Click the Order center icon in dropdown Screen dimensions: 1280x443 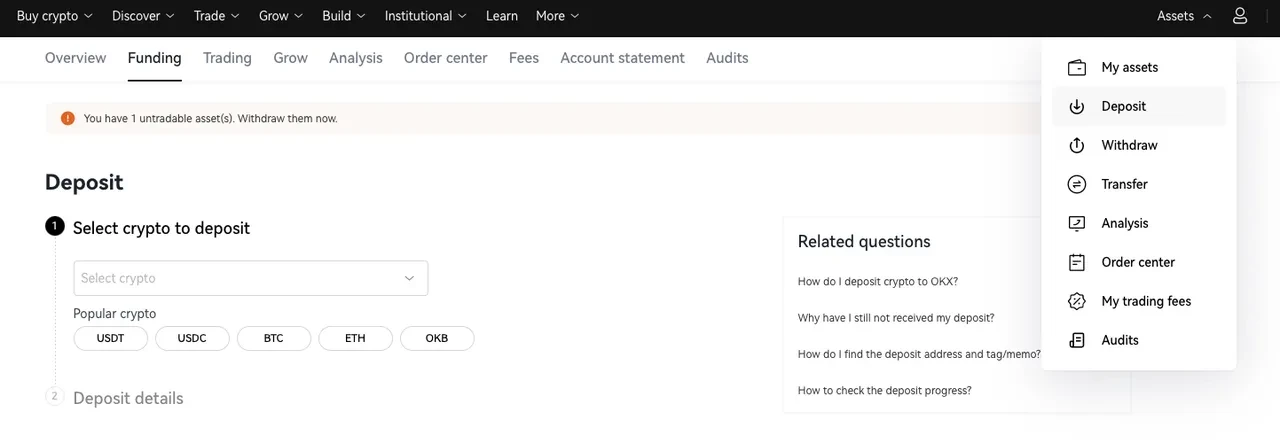coord(1077,262)
